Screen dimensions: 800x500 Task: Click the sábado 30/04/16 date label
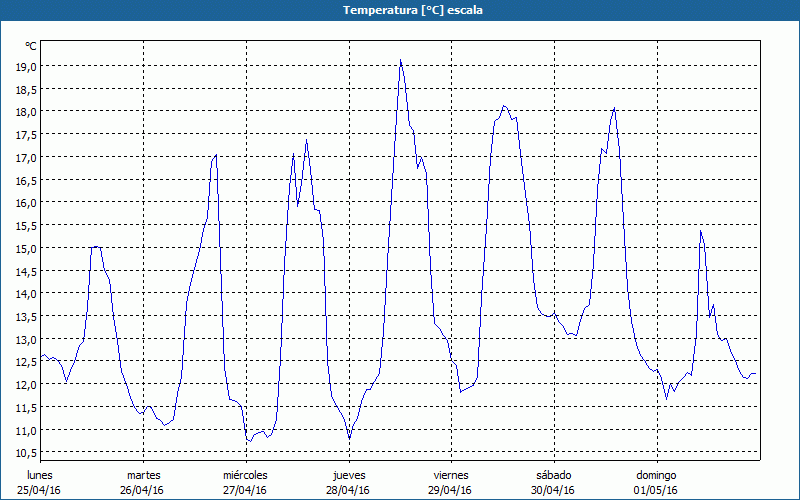click(x=554, y=483)
